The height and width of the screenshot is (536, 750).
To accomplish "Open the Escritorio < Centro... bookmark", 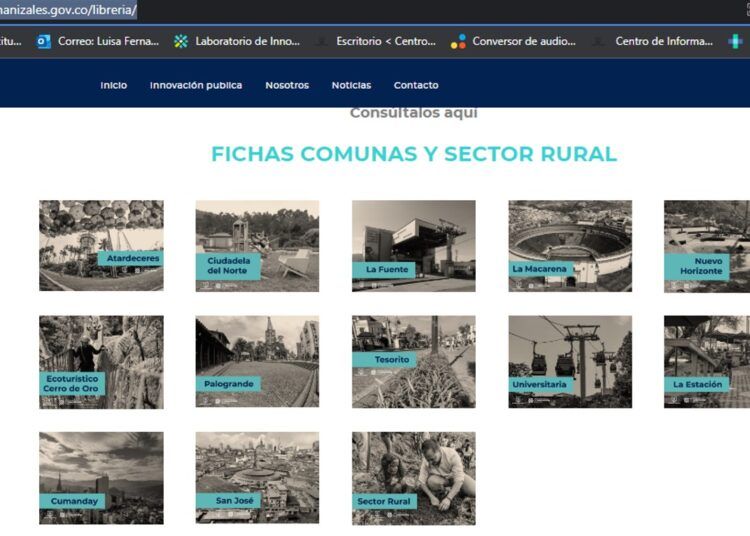I will point(376,42).
